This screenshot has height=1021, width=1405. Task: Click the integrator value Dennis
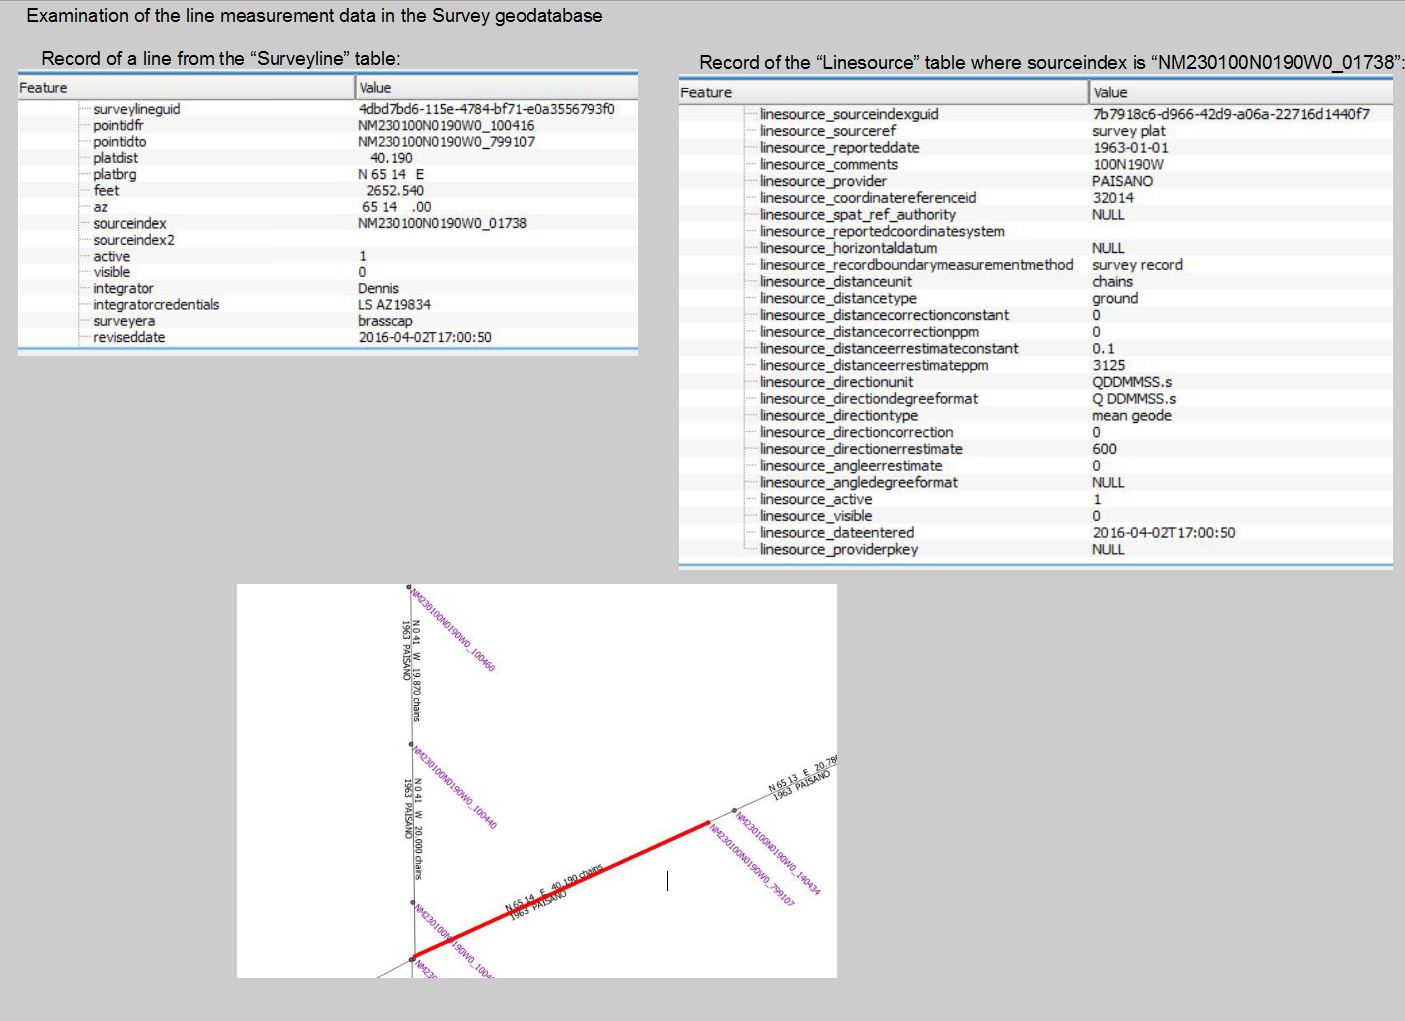378,288
